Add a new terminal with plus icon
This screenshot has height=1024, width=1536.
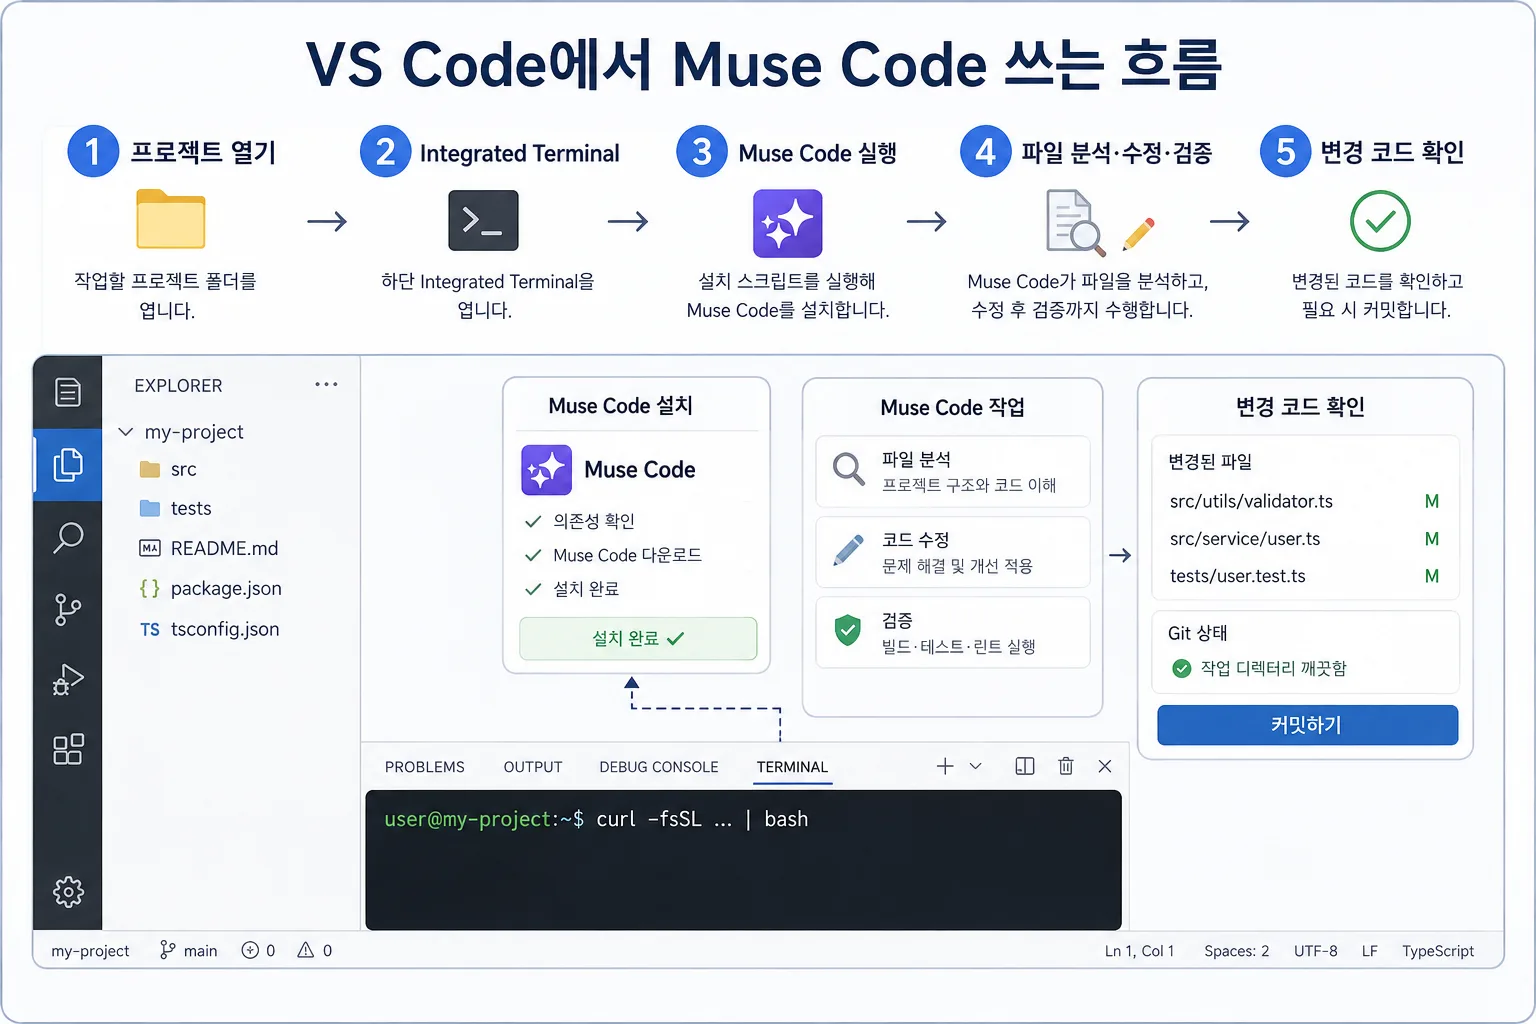(945, 766)
